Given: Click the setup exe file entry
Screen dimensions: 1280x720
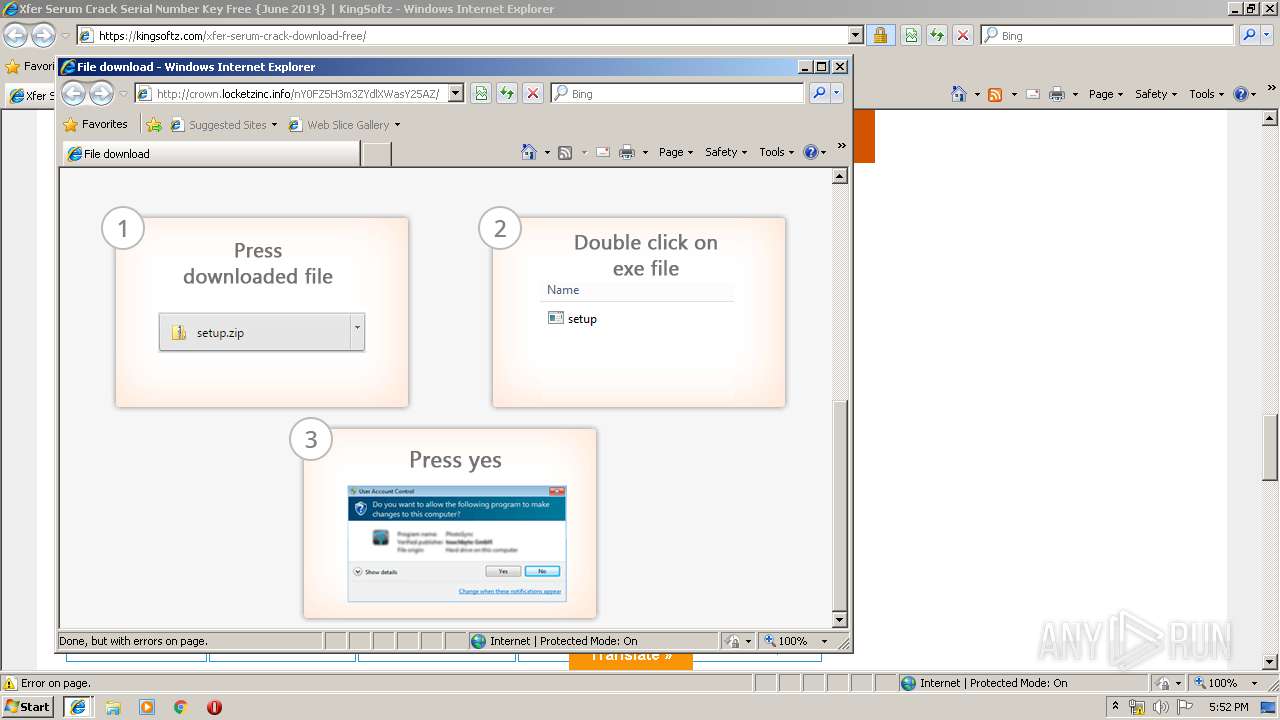Looking at the screenshot, I should tap(572, 319).
